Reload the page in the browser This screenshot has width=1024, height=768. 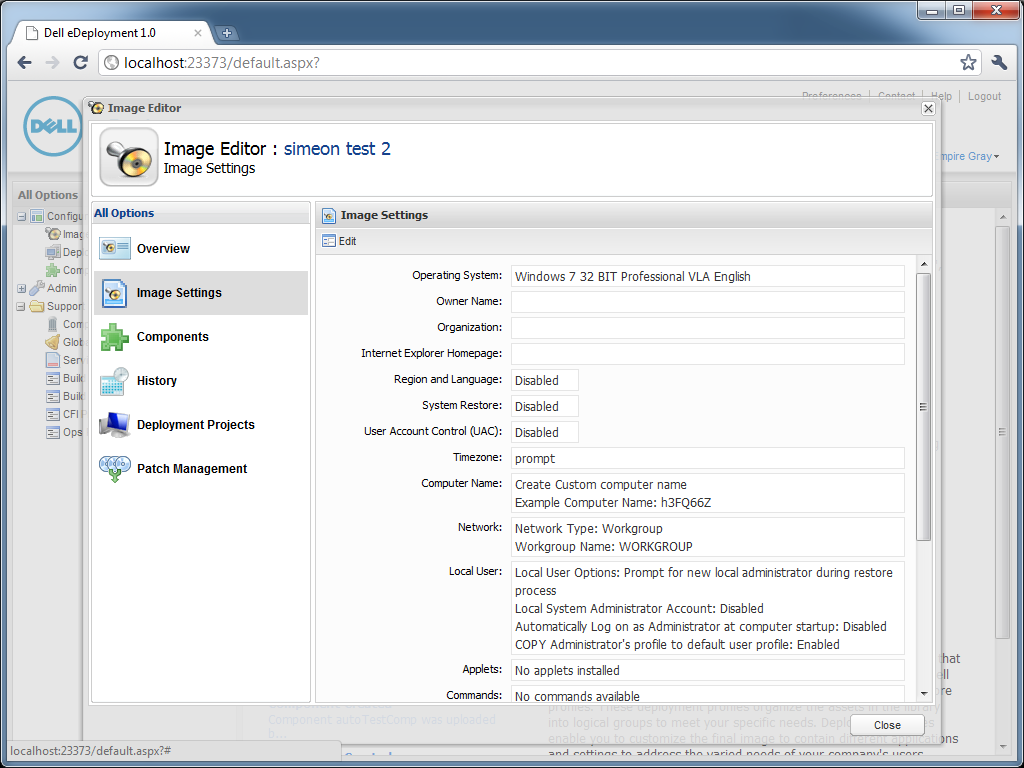click(x=80, y=63)
